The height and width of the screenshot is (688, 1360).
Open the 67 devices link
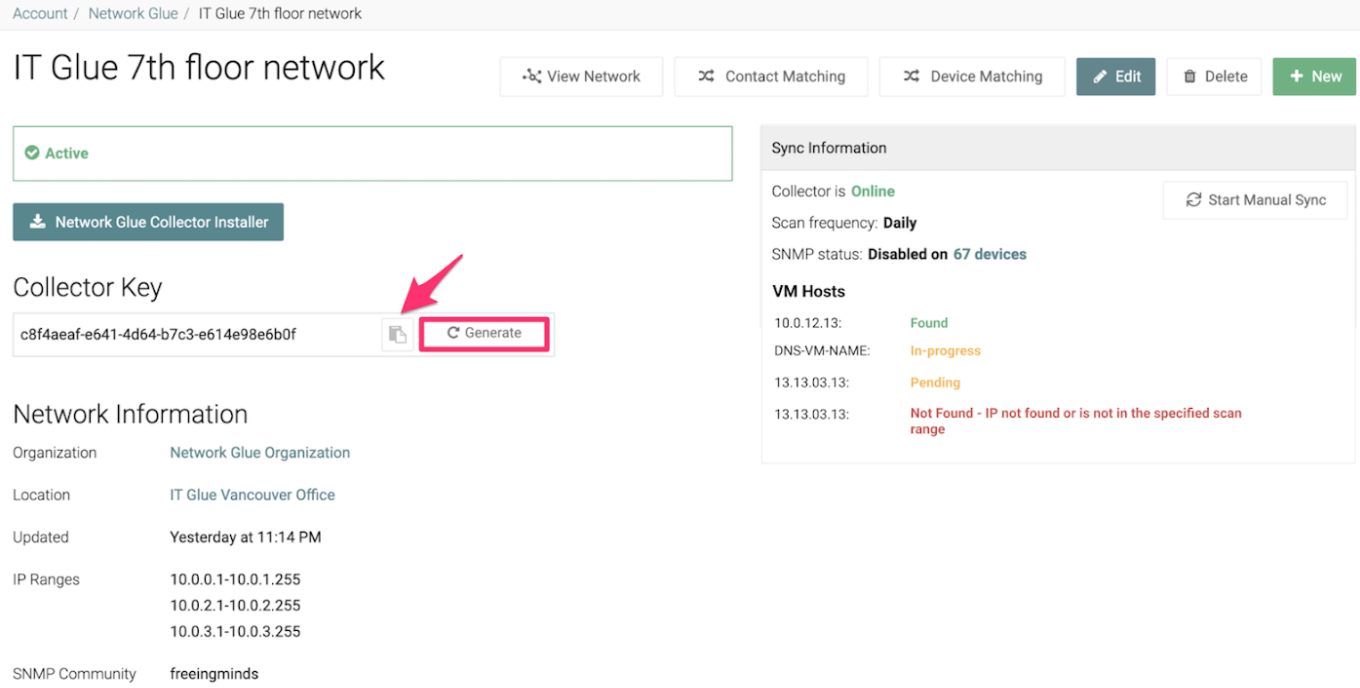[990, 254]
